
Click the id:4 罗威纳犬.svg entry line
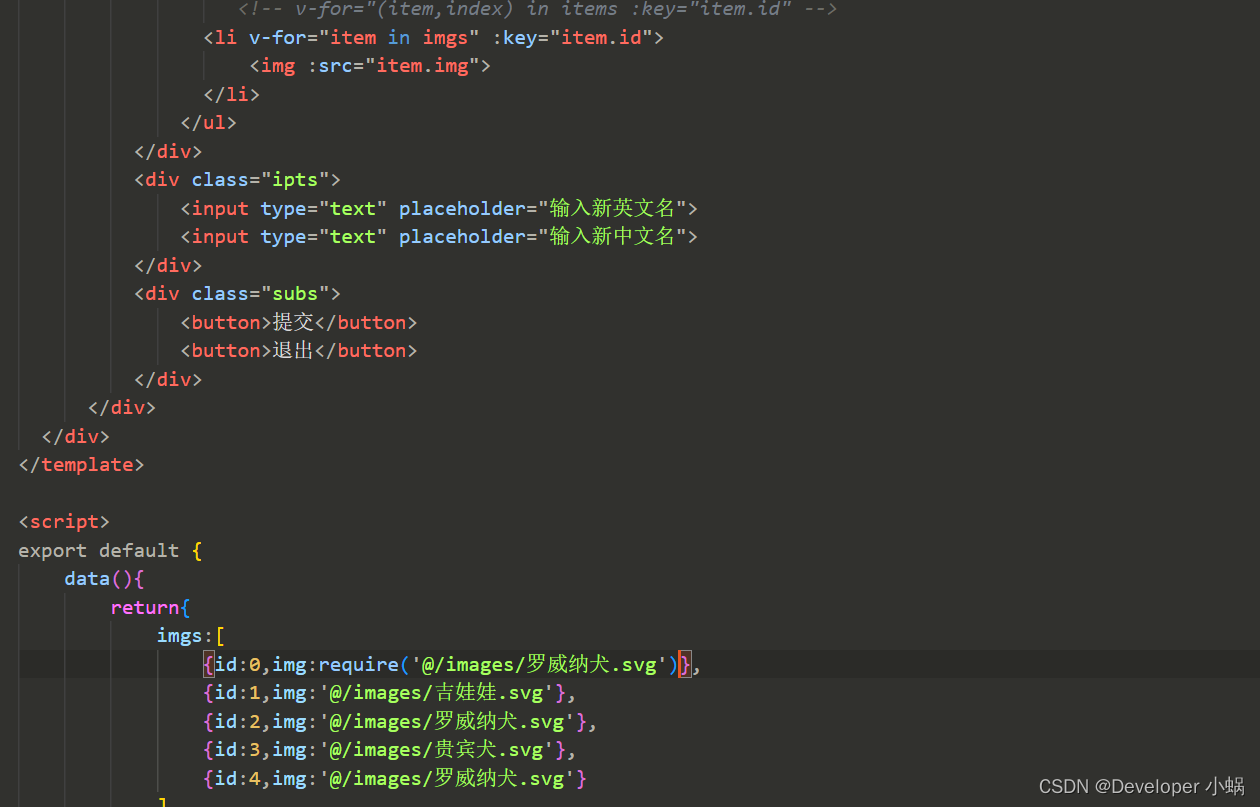tap(395, 778)
